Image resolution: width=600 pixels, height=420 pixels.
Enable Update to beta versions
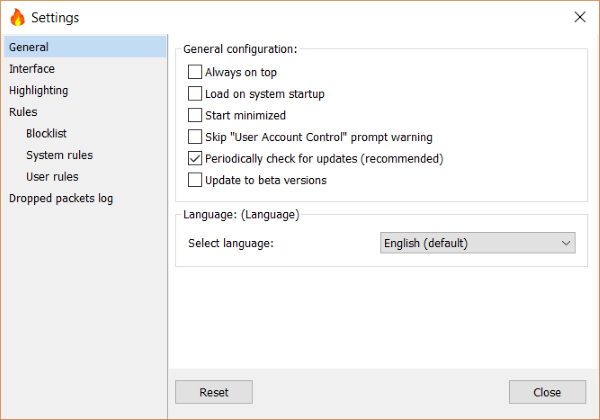pos(195,180)
